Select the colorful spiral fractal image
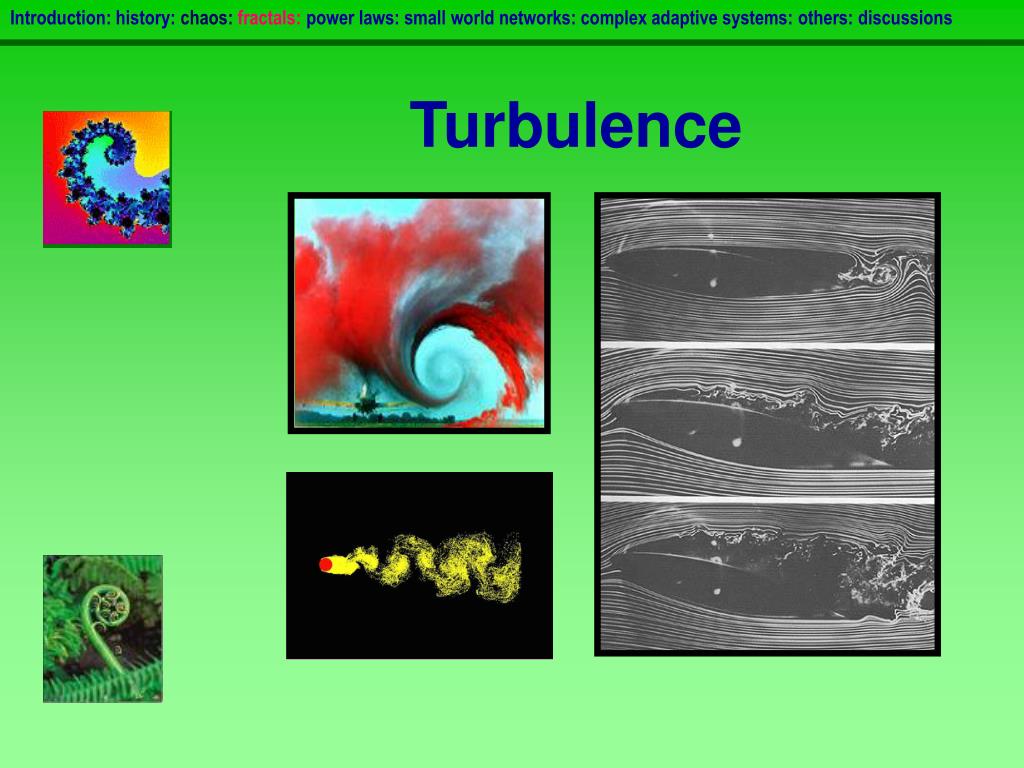This screenshot has height=768, width=1024. point(107,179)
